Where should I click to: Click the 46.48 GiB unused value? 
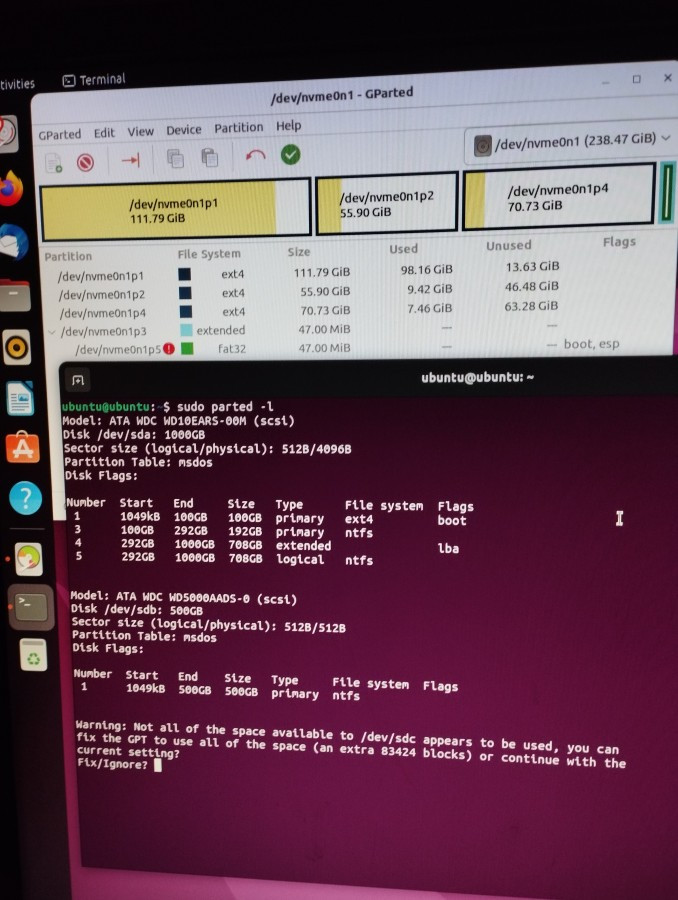pos(531,286)
